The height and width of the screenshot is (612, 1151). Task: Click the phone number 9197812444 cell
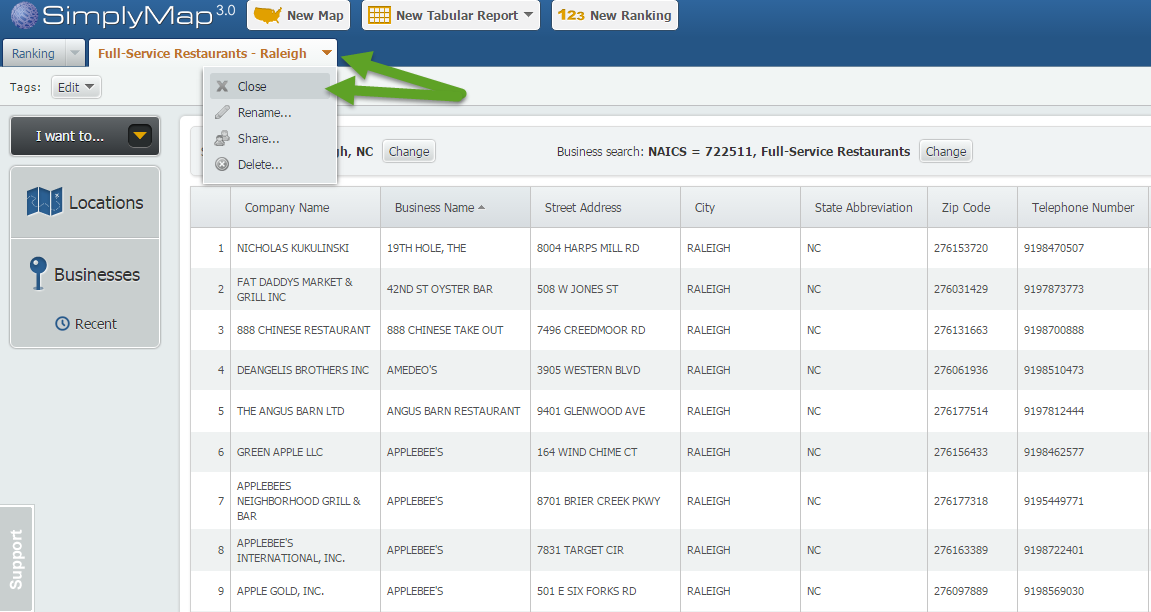click(1083, 411)
